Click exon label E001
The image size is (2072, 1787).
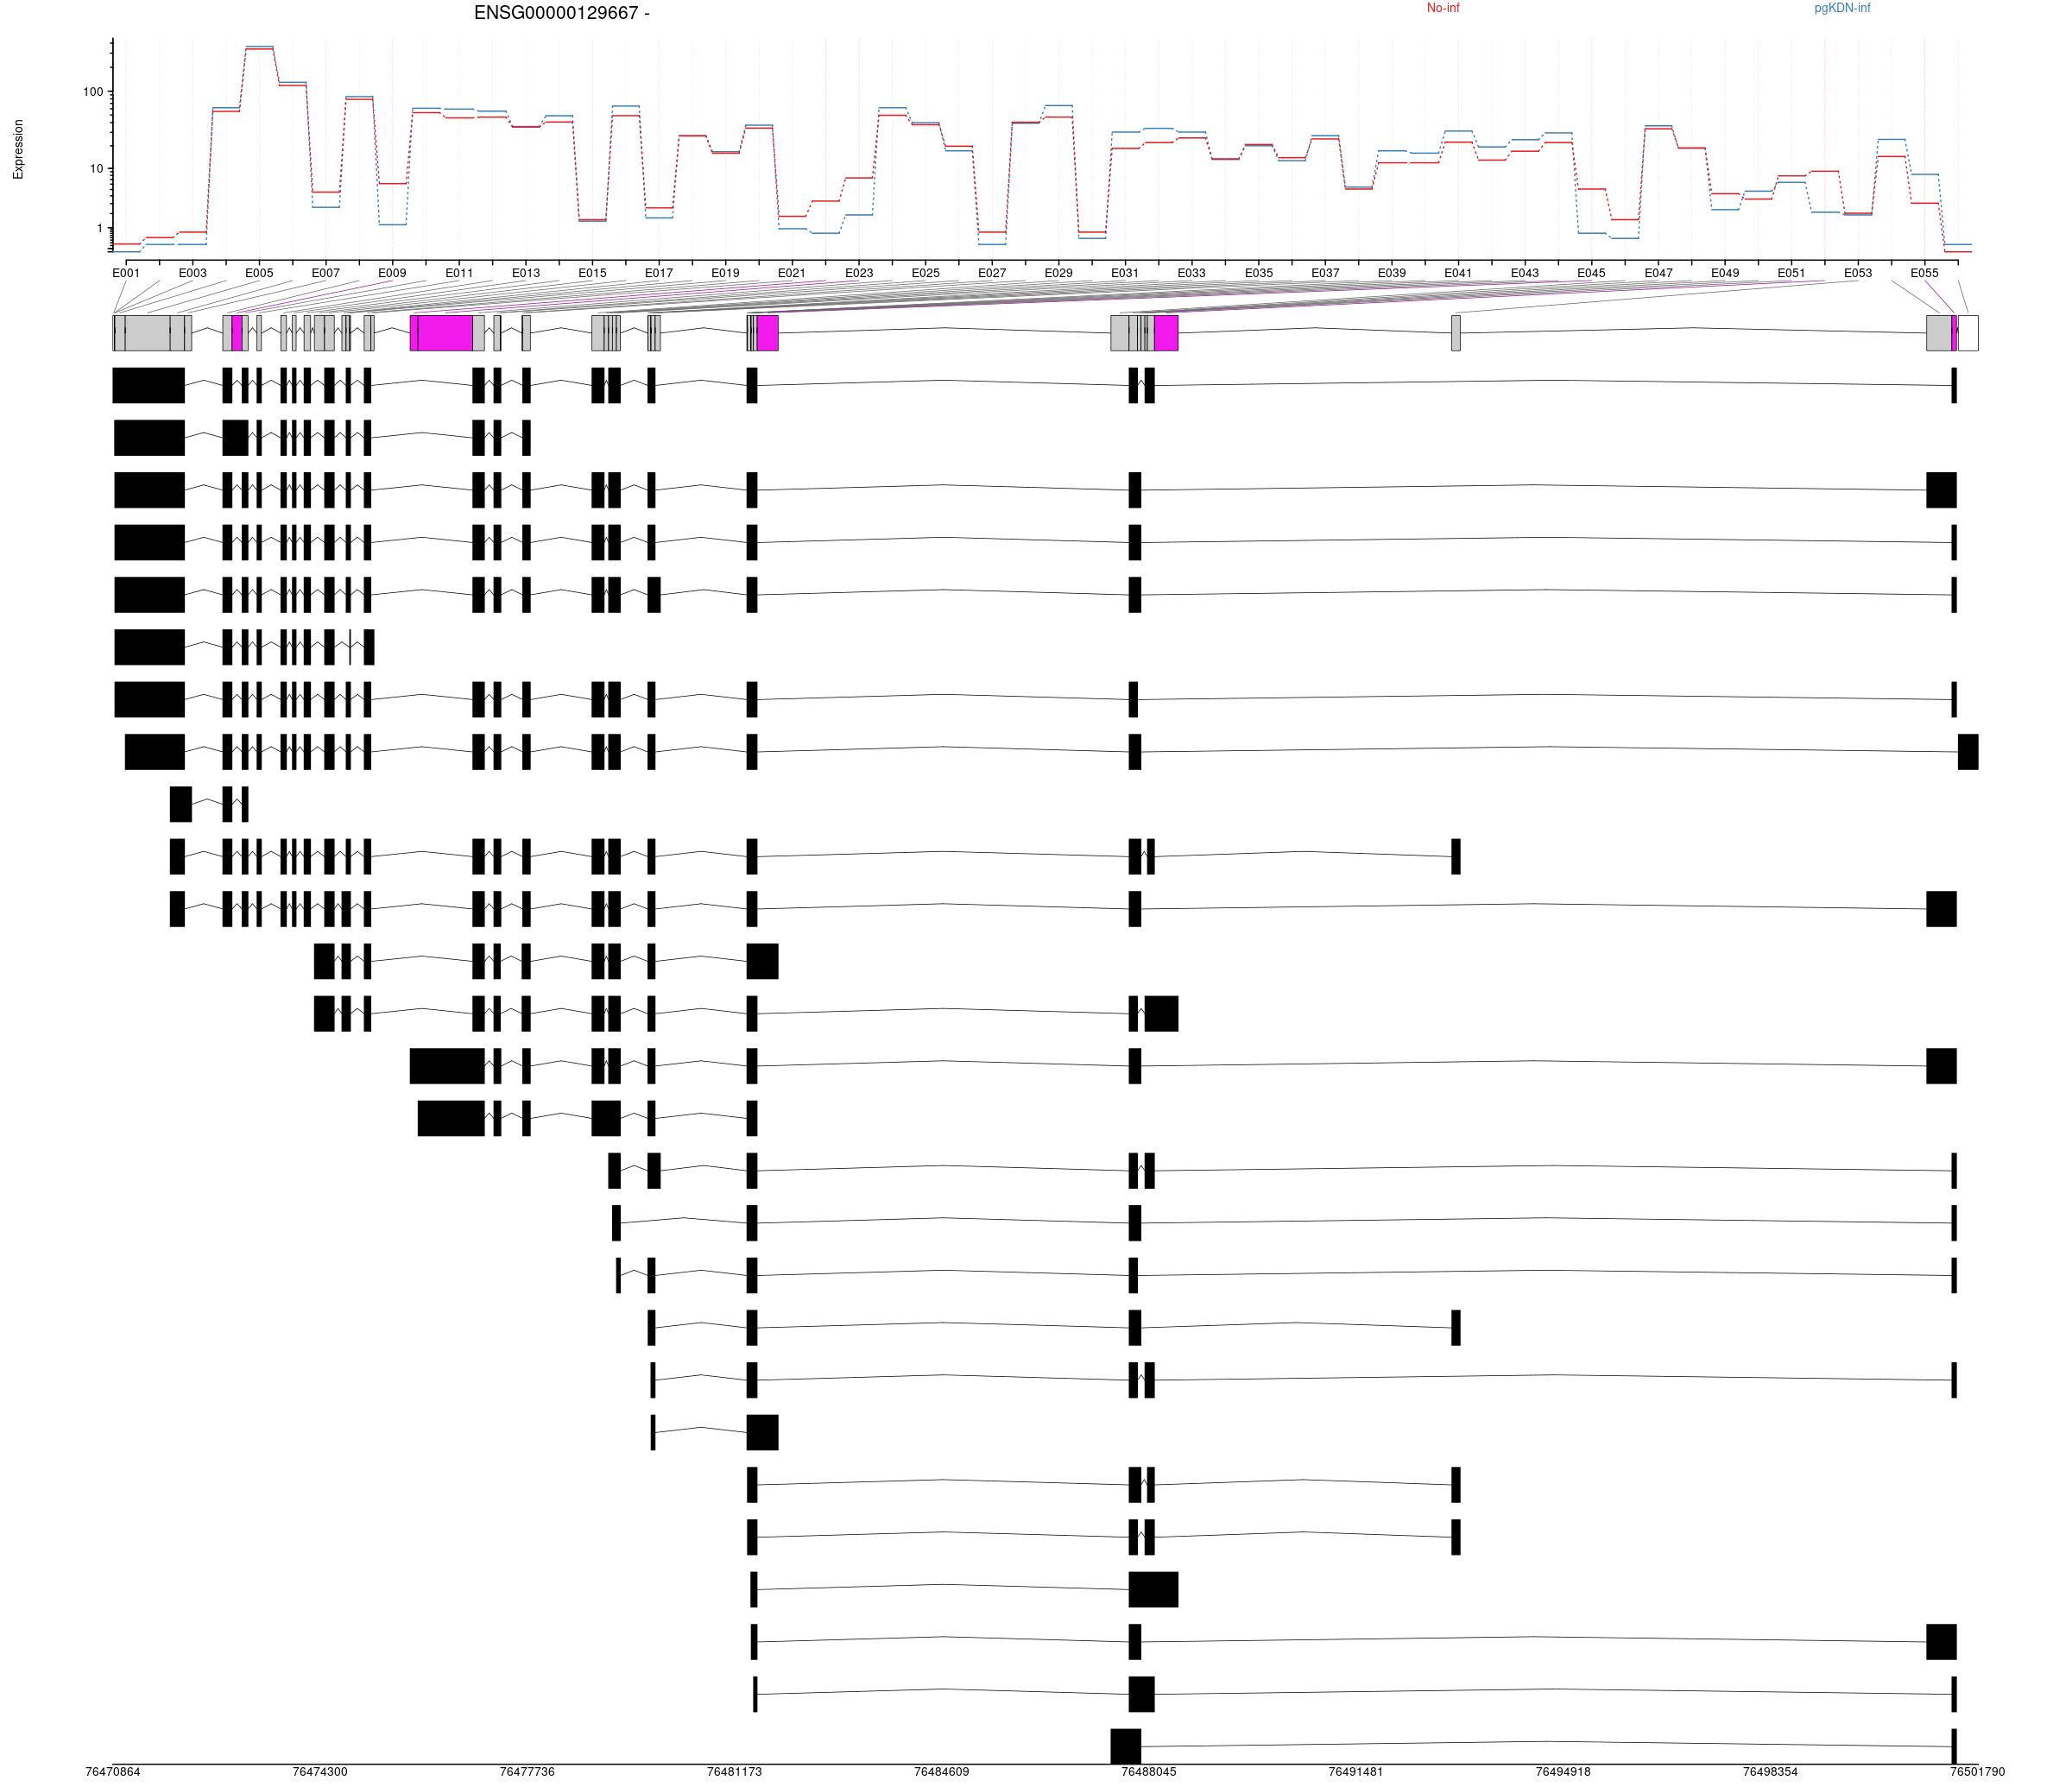126,273
